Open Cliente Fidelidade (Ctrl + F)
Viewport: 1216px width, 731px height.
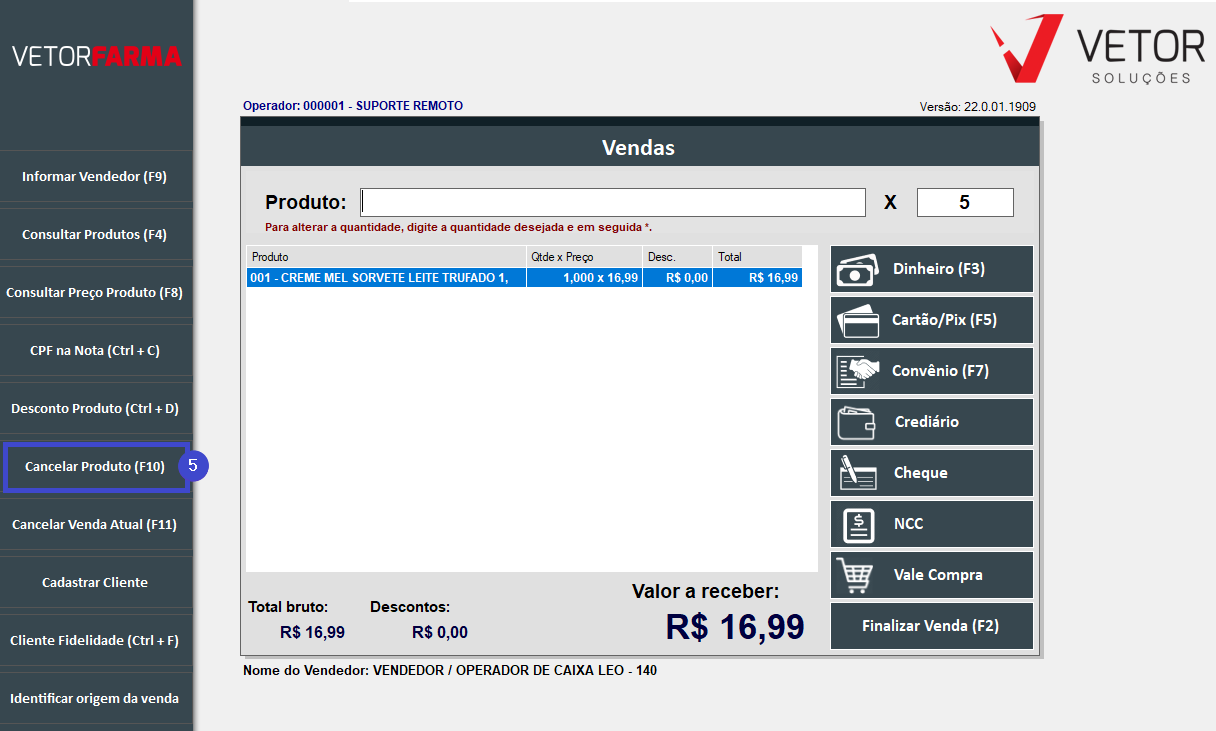coord(95,640)
